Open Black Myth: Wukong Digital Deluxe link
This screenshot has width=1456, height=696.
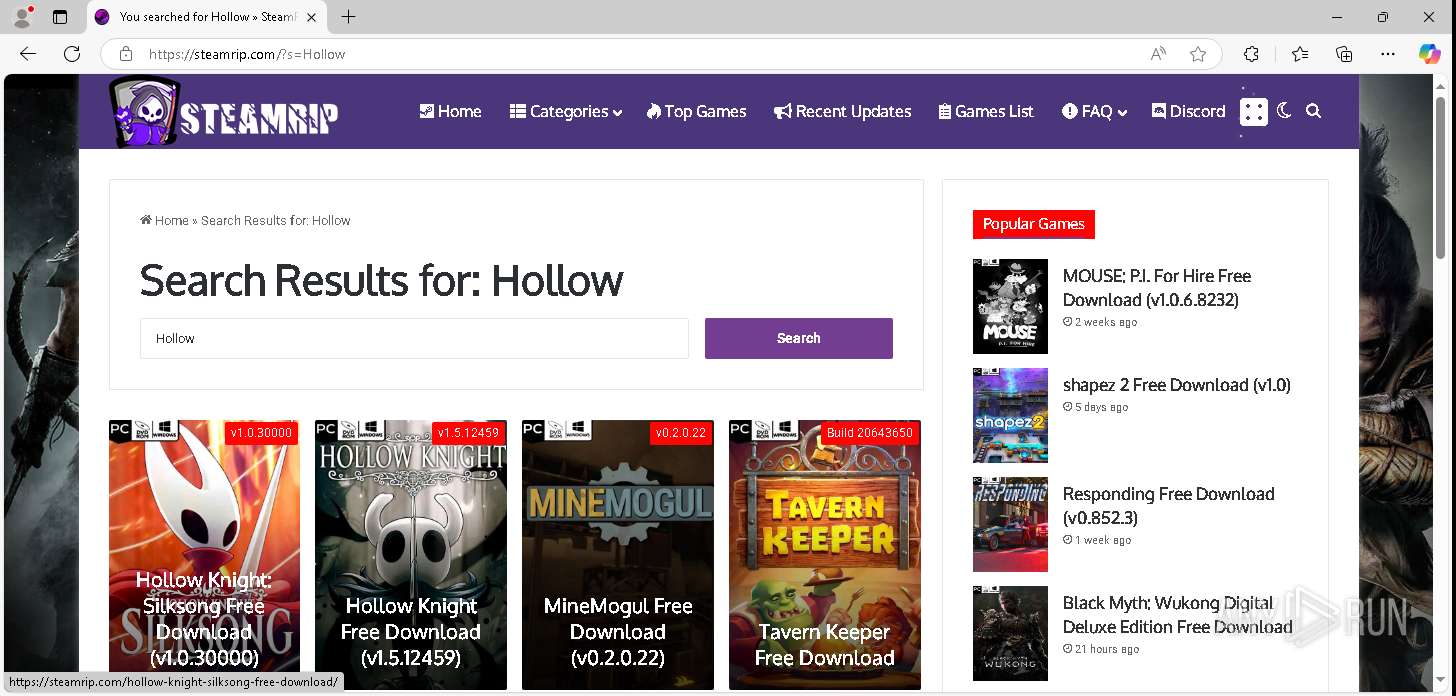[1178, 615]
